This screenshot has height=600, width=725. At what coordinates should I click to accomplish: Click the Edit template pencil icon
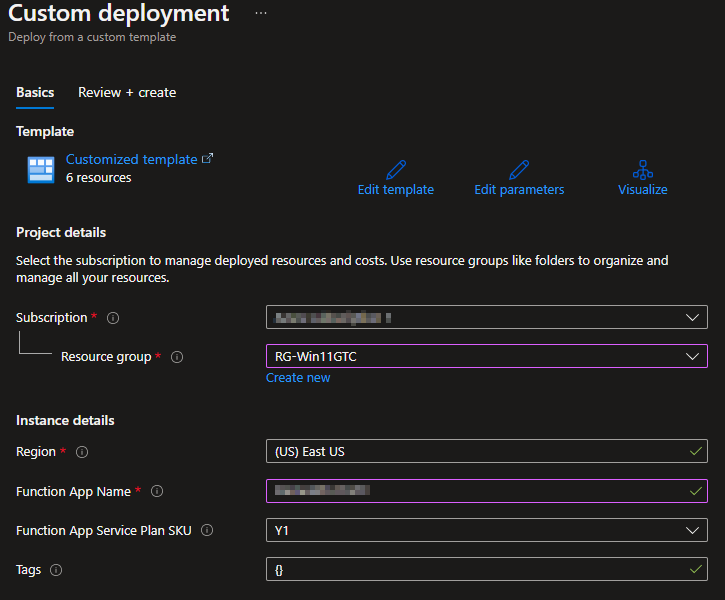[x=396, y=170]
